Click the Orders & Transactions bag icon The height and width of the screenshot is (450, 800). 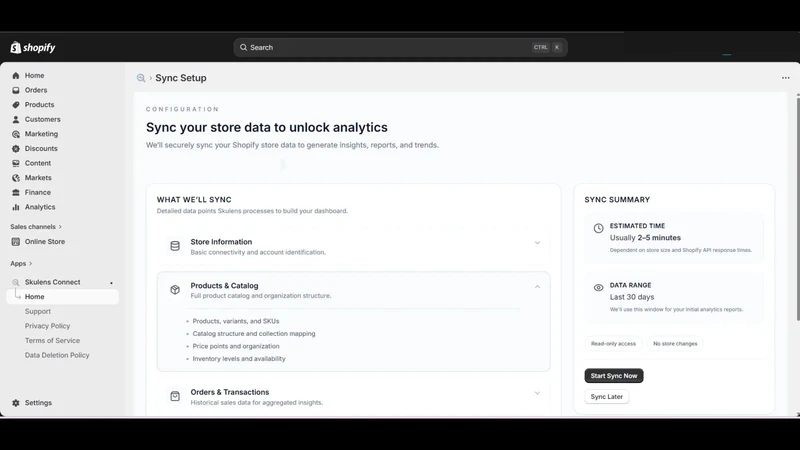click(175, 396)
